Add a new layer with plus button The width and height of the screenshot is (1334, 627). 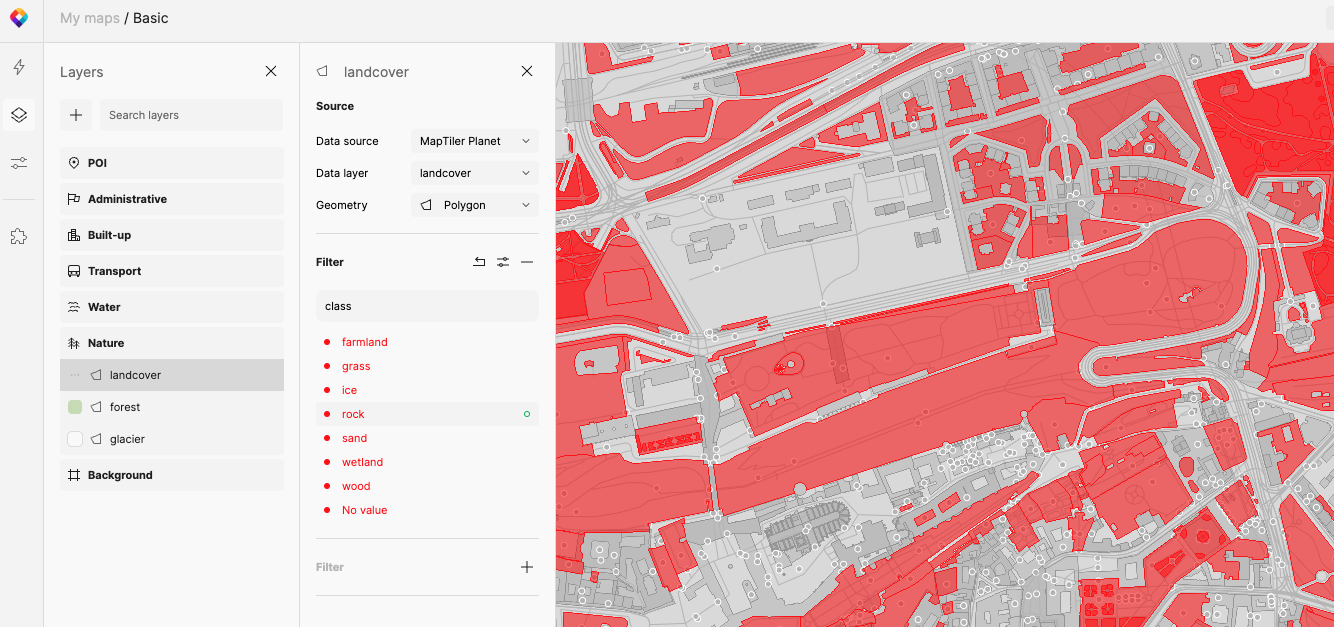[x=76, y=115]
